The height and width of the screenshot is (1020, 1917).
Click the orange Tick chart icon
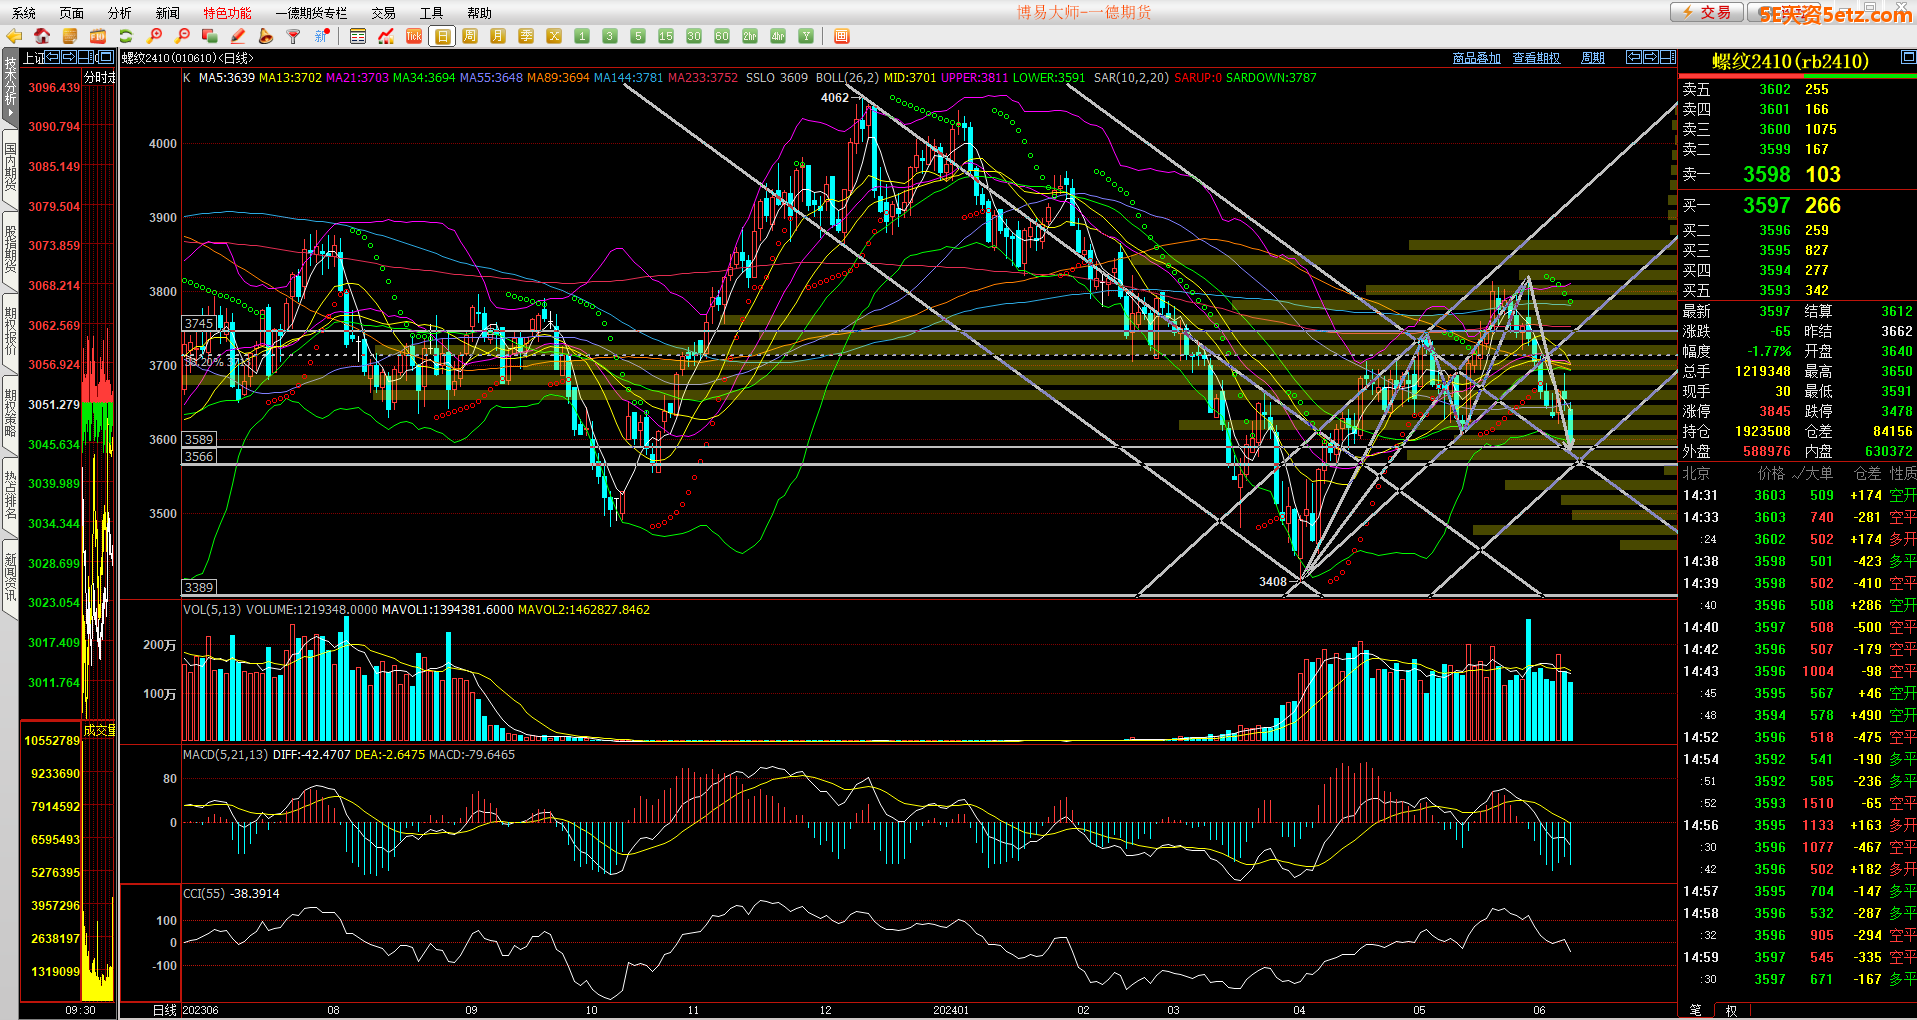(414, 36)
